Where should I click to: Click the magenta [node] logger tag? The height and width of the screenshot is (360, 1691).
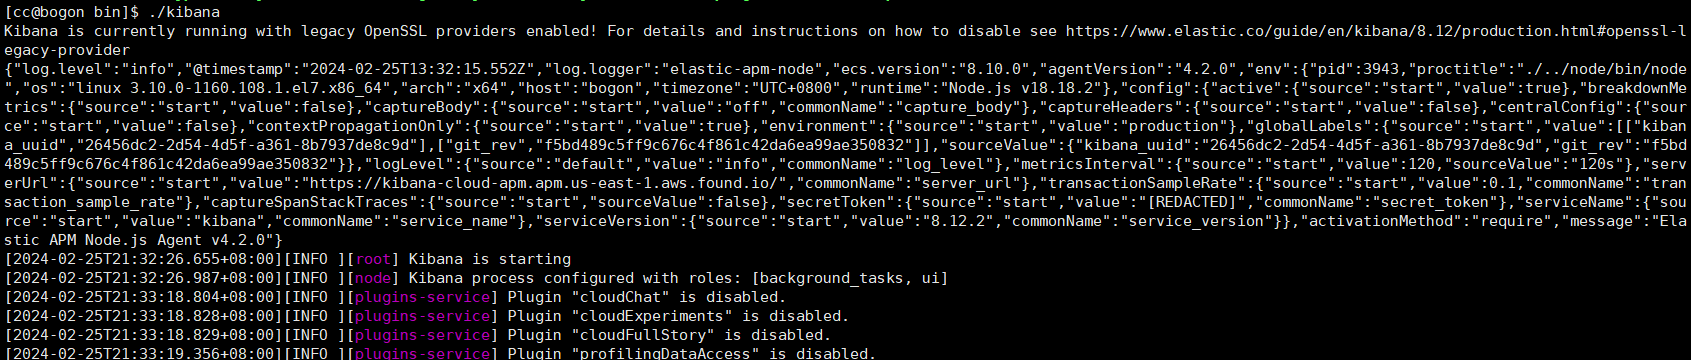(x=373, y=278)
